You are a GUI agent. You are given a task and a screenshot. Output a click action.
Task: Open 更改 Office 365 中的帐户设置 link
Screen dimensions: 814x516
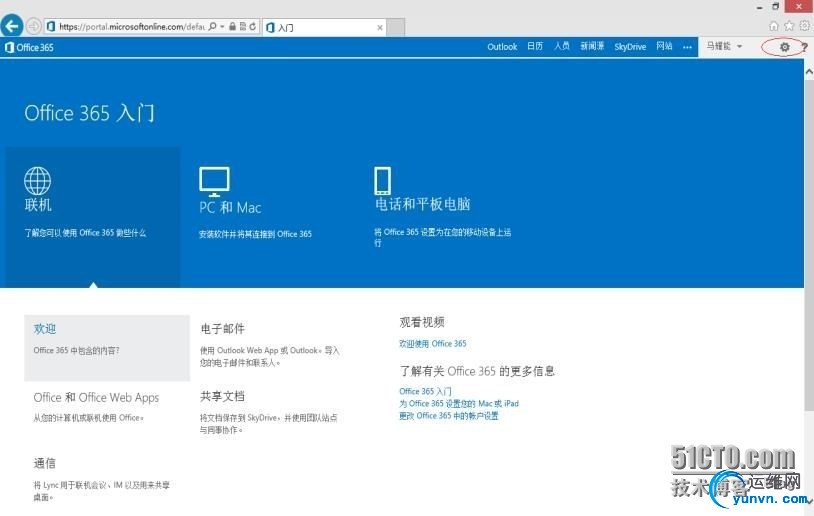449,416
